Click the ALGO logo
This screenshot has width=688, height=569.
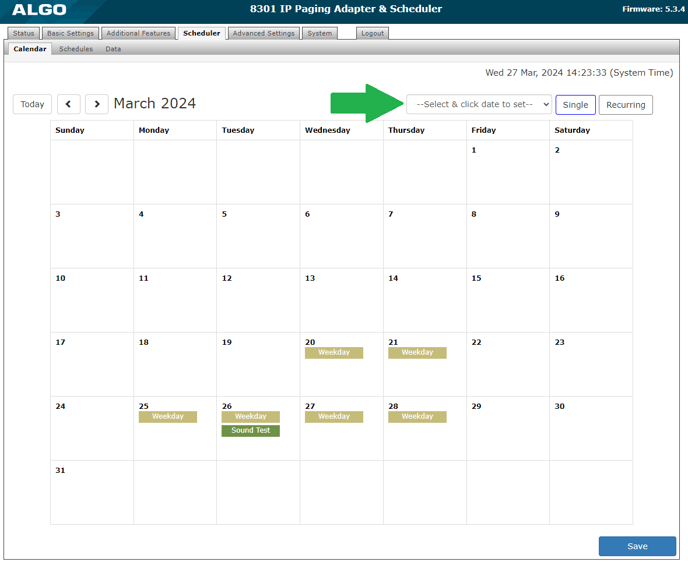40,10
